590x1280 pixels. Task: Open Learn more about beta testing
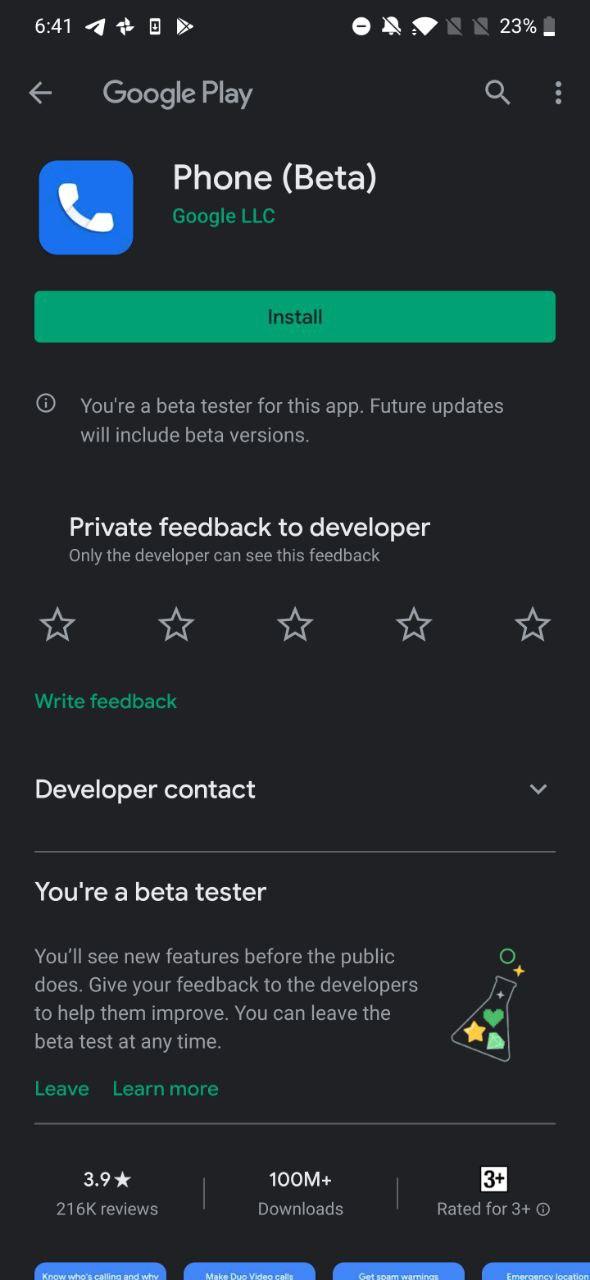pyautogui.click(x=165, y=1088)
